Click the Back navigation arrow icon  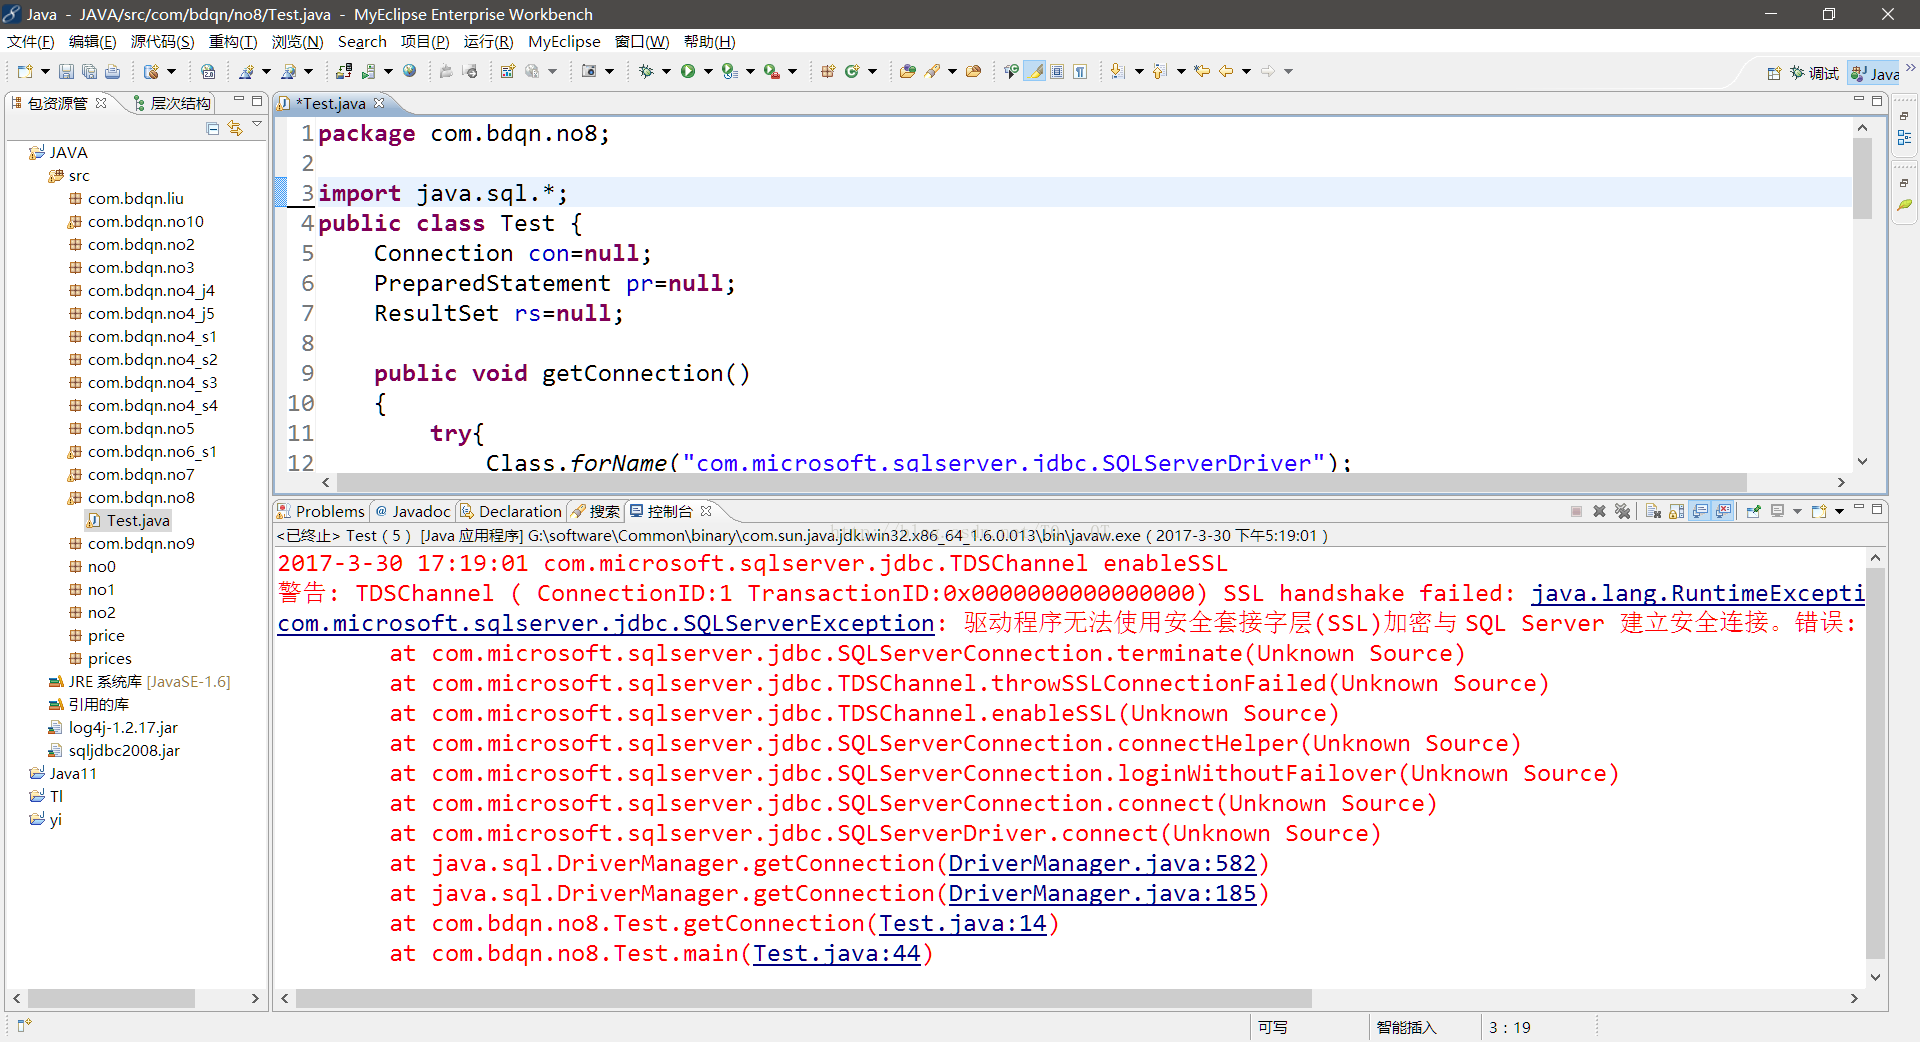pos(1226,71)
